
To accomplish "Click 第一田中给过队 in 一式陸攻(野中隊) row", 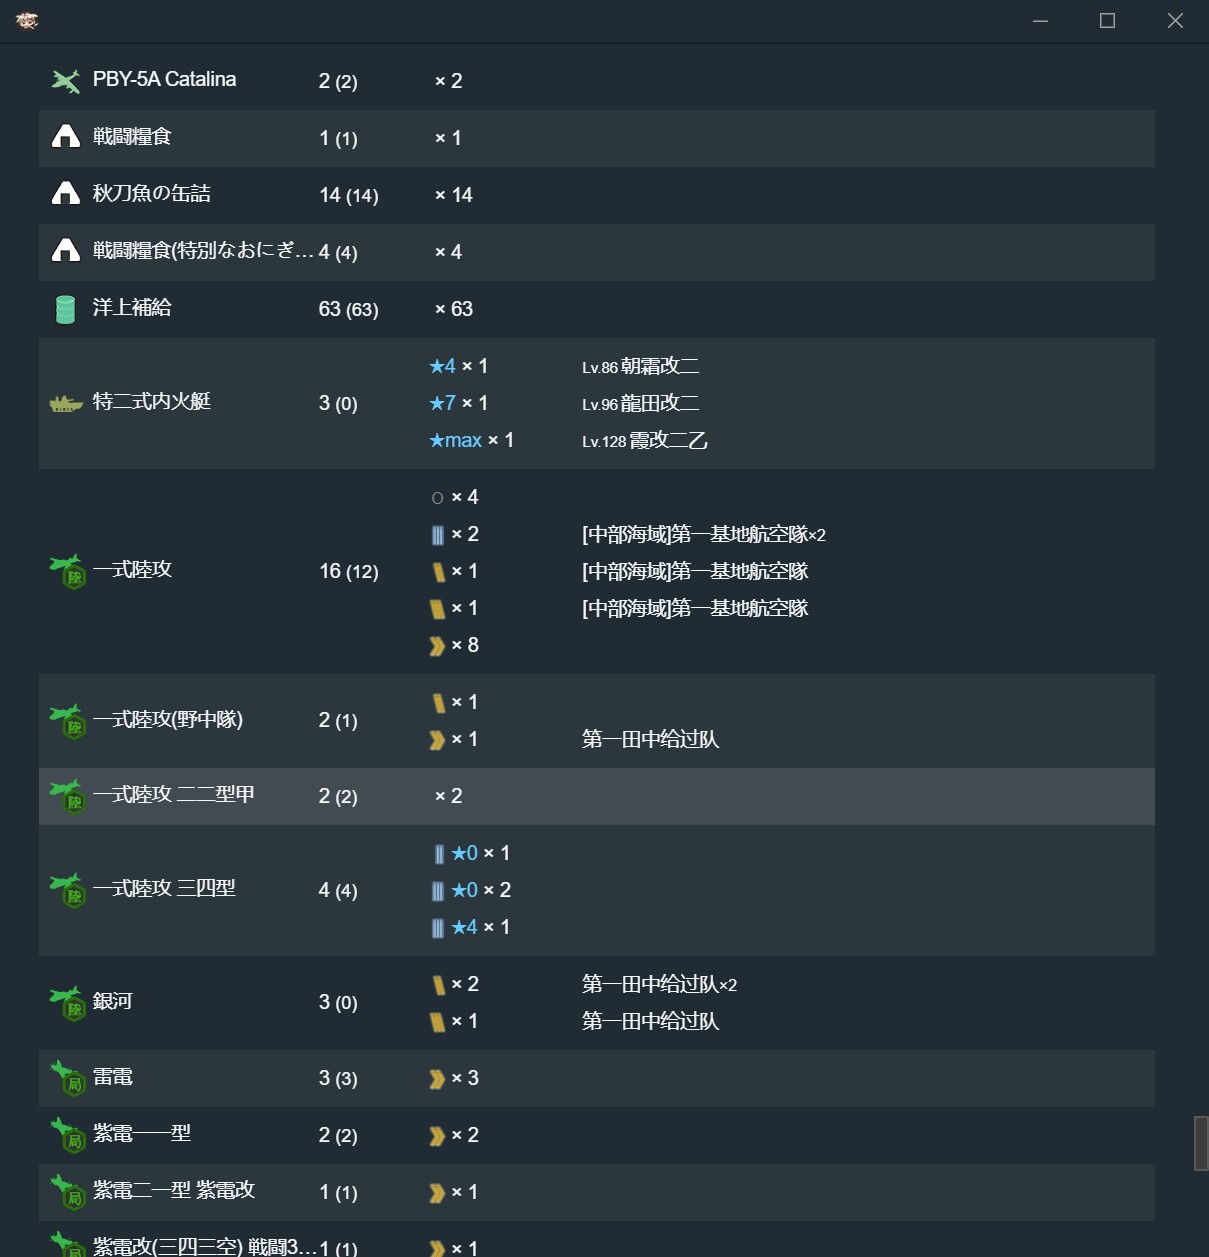I will (651, 740).
